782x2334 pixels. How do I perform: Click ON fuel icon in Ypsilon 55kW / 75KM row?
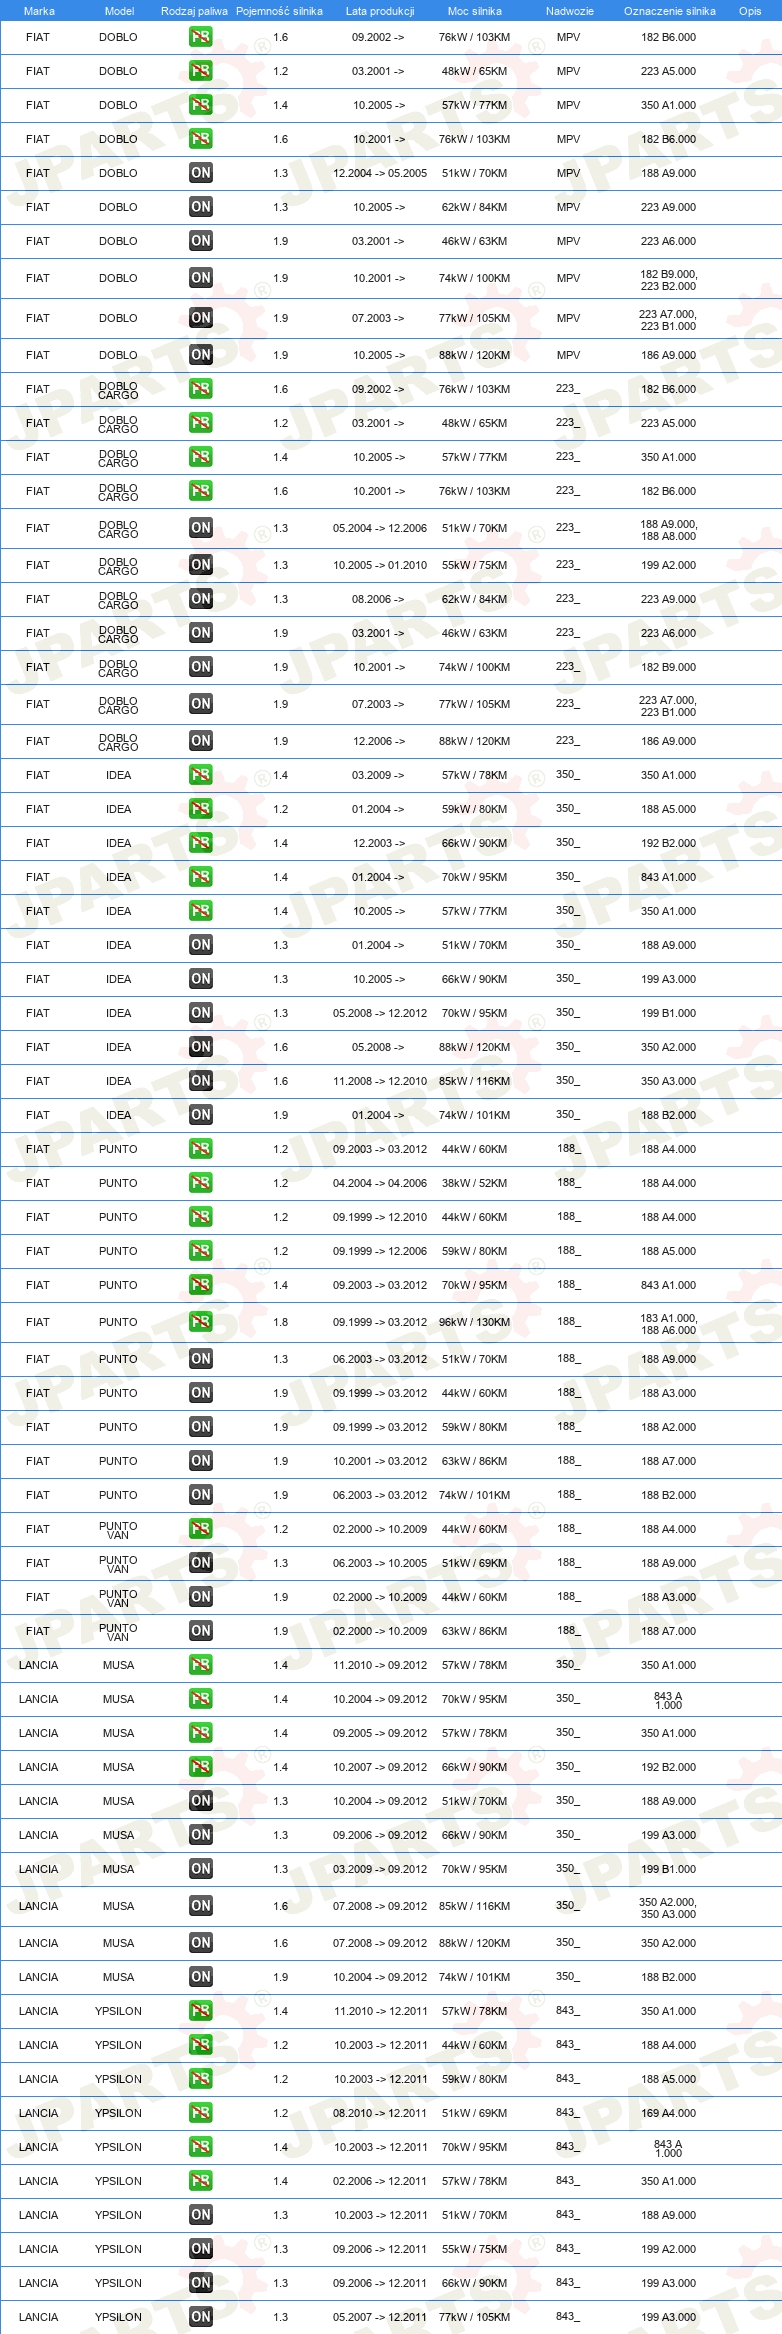coord(201,2249)
